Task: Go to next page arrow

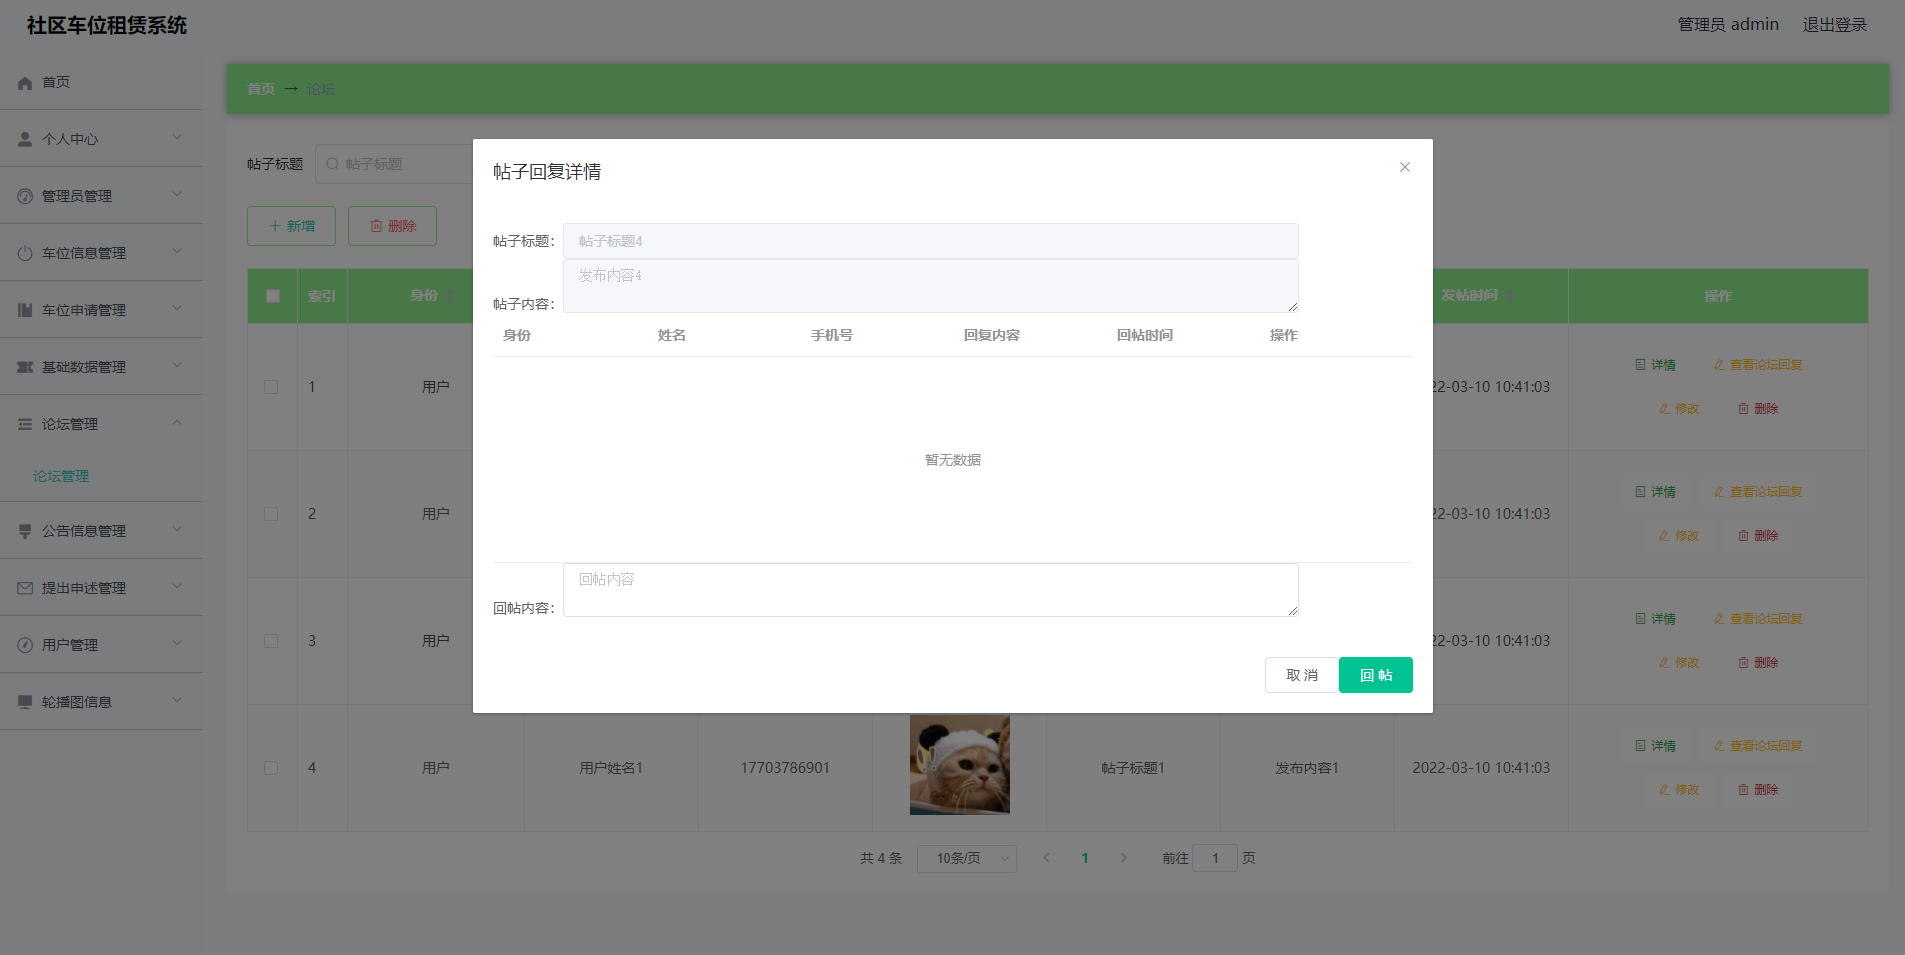Action: pyautogui.click(x=1124, y=858)
